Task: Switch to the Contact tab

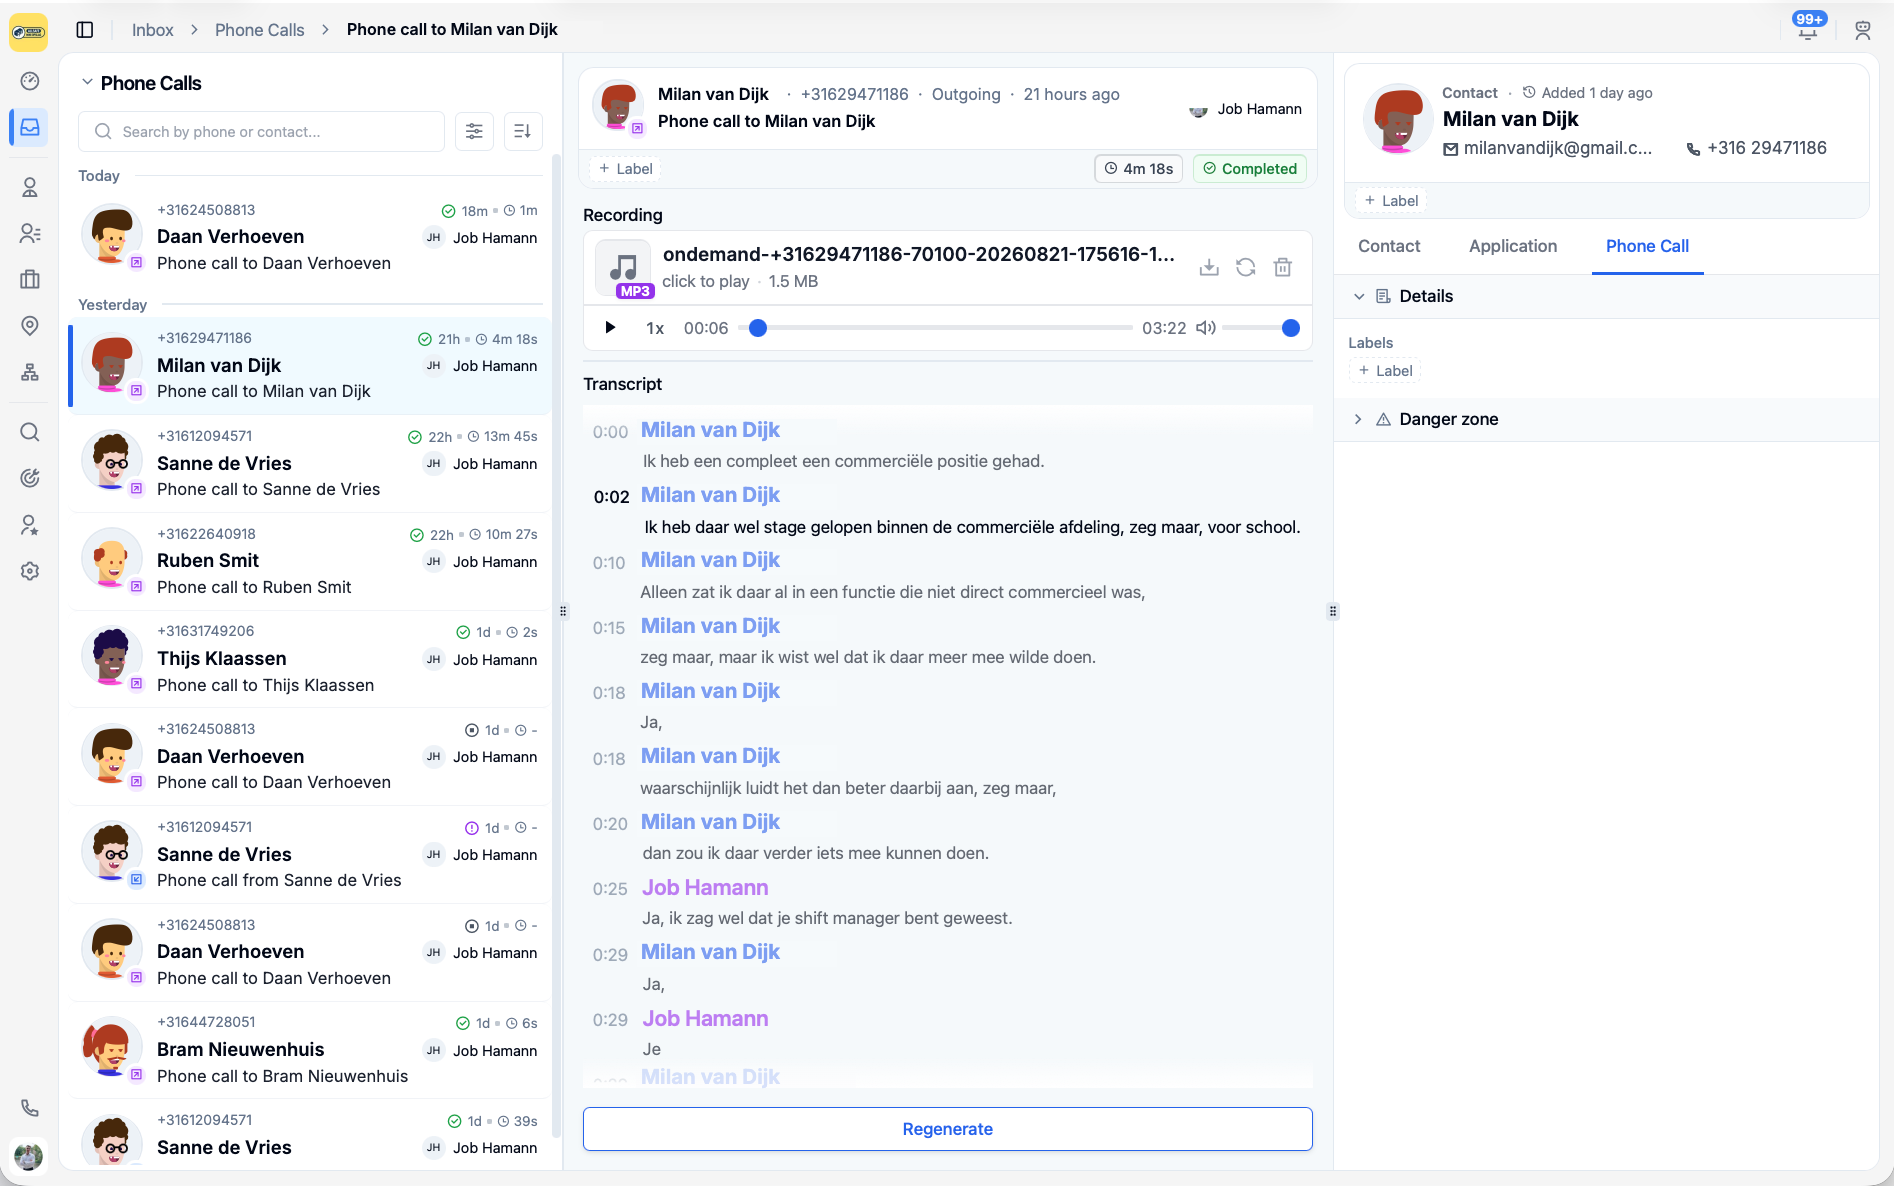Action: tap(1389, 247)
